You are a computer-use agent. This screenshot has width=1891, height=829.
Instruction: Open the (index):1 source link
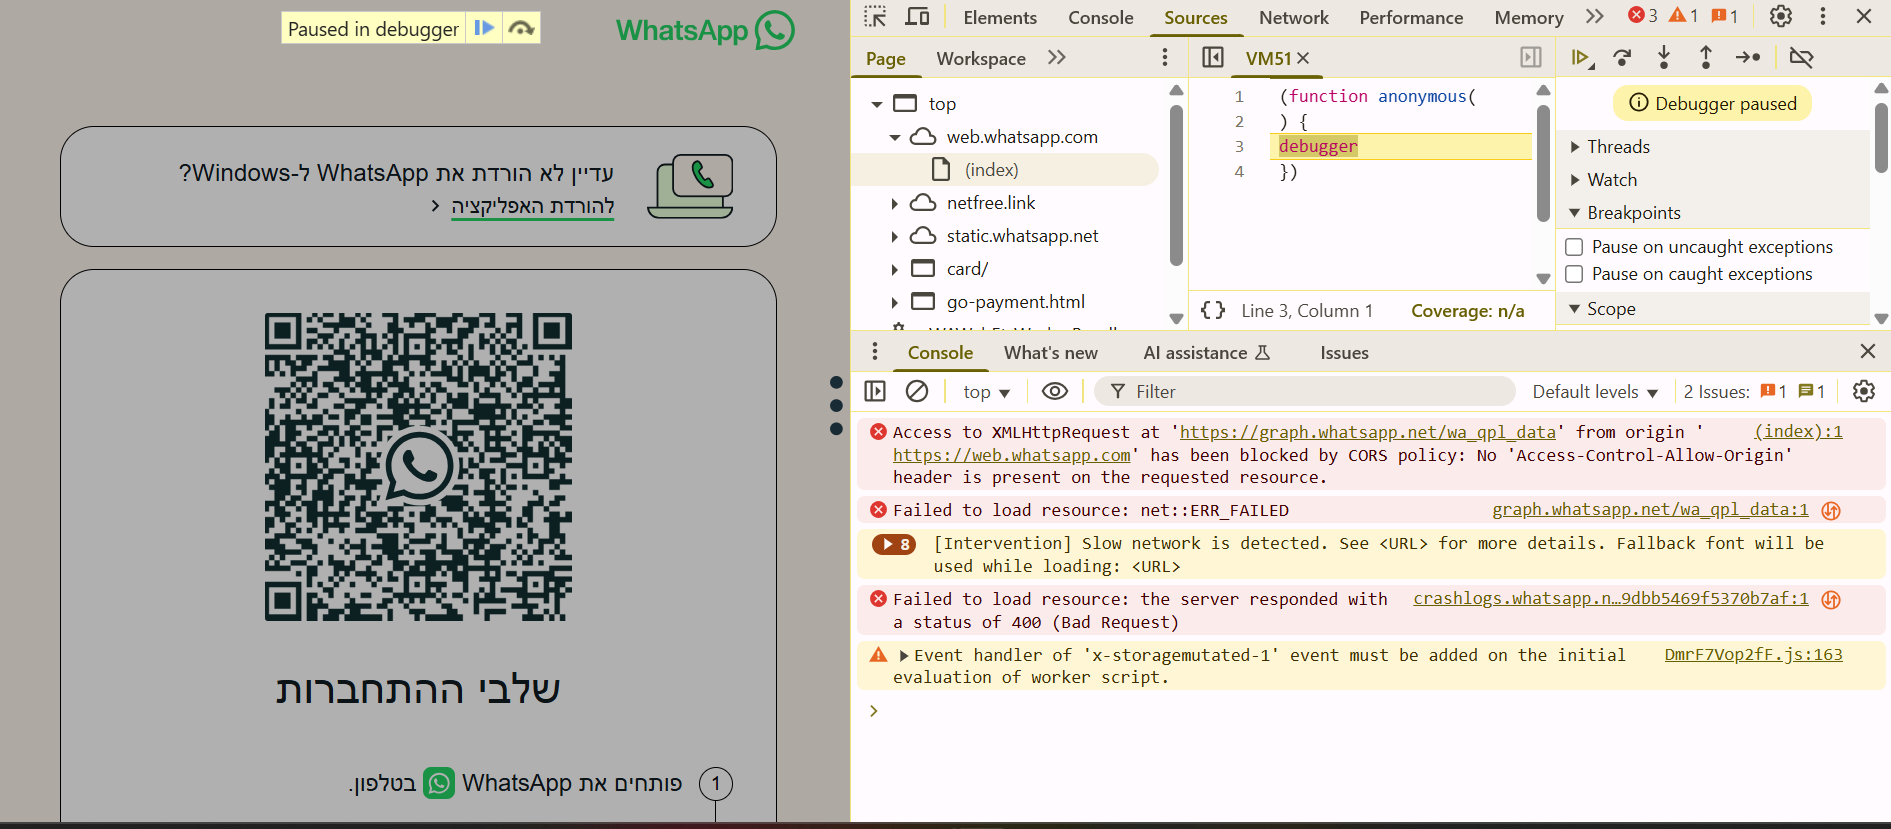tap(1798, 431)
